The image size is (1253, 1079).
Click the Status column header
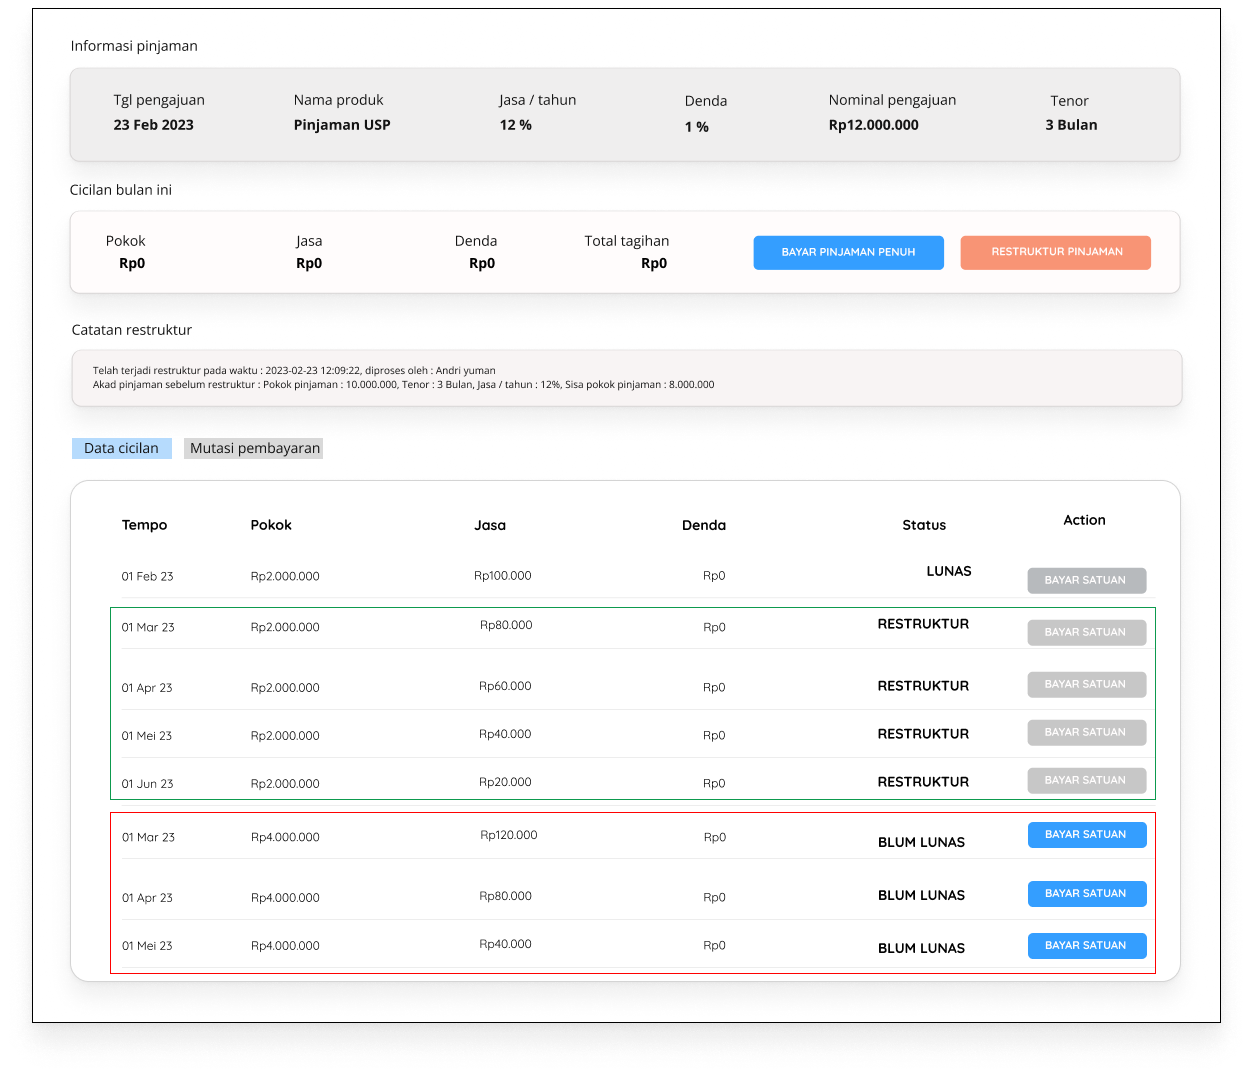(923, 524)
